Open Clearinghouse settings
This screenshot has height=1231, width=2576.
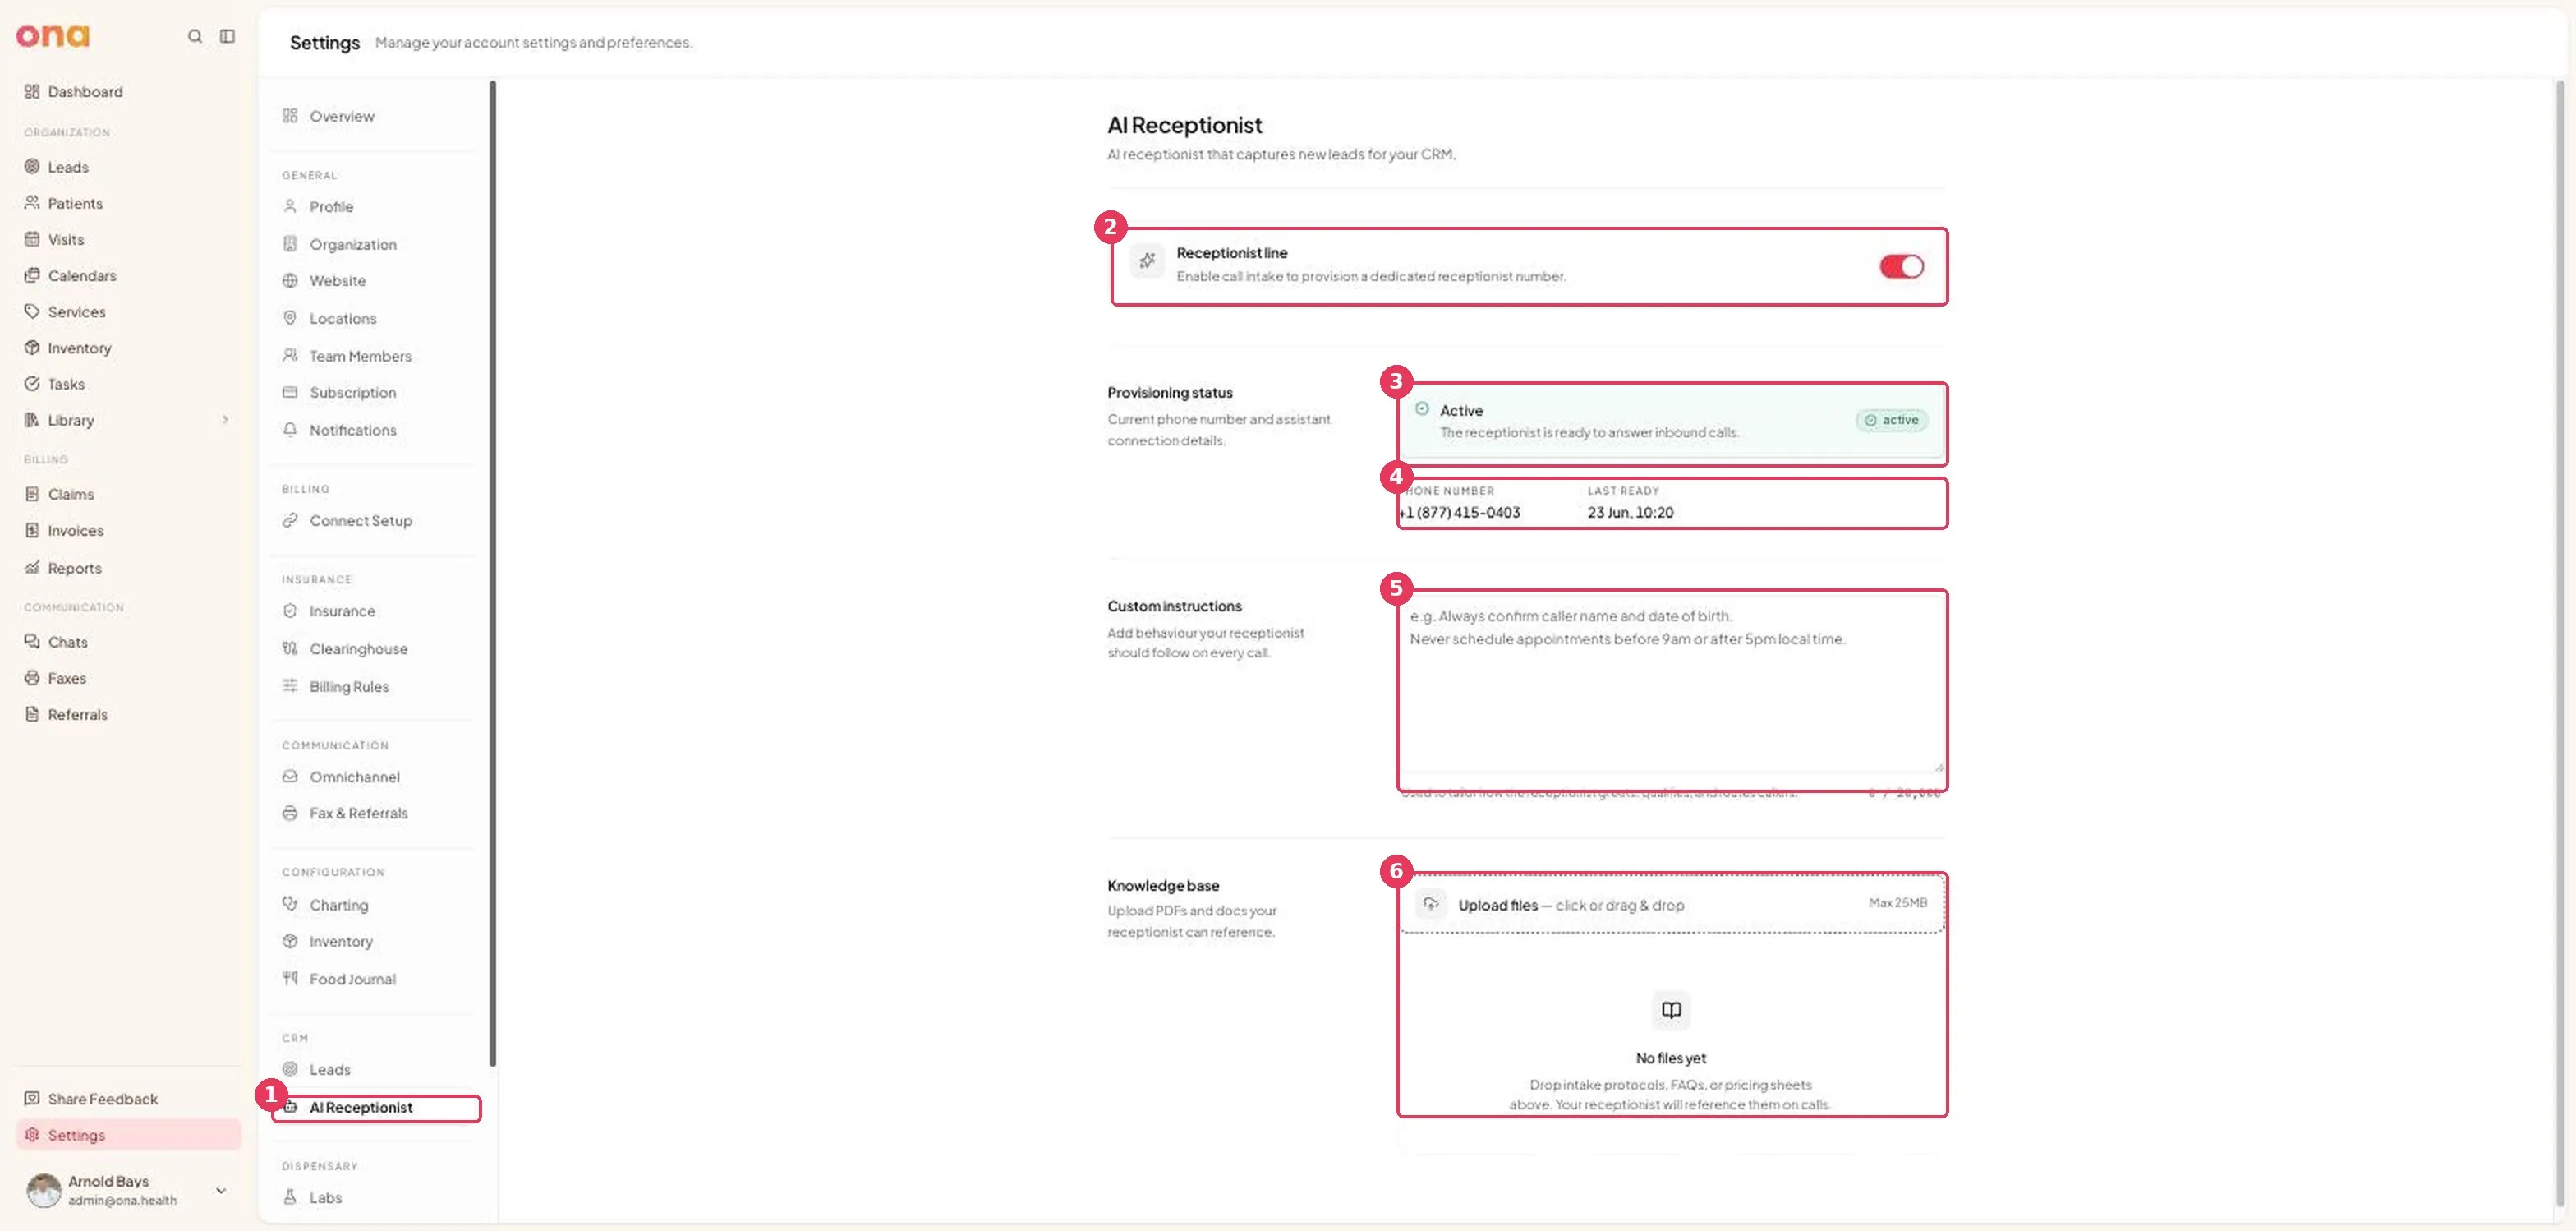coord(358,649)
